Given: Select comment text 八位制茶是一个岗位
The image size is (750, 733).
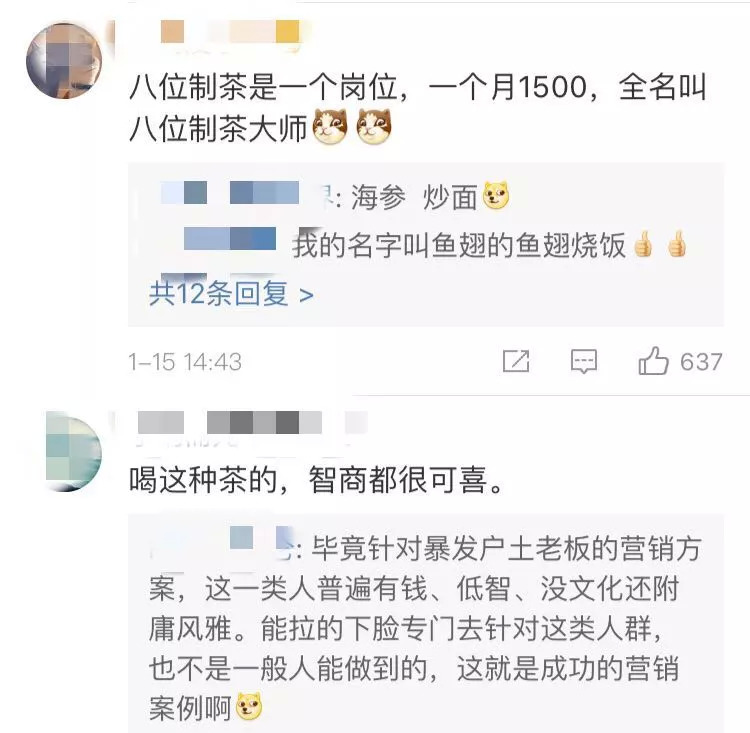Looking at the screenshot, I should click(263, 88).
